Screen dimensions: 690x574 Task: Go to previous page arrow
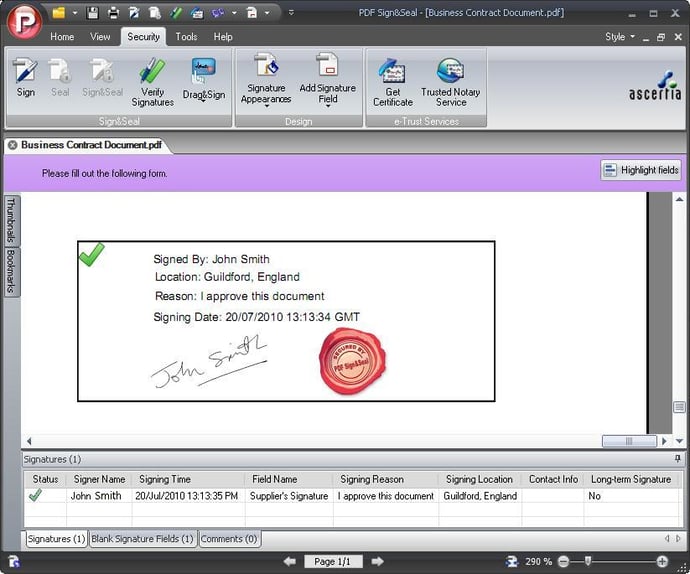point(290,561)
